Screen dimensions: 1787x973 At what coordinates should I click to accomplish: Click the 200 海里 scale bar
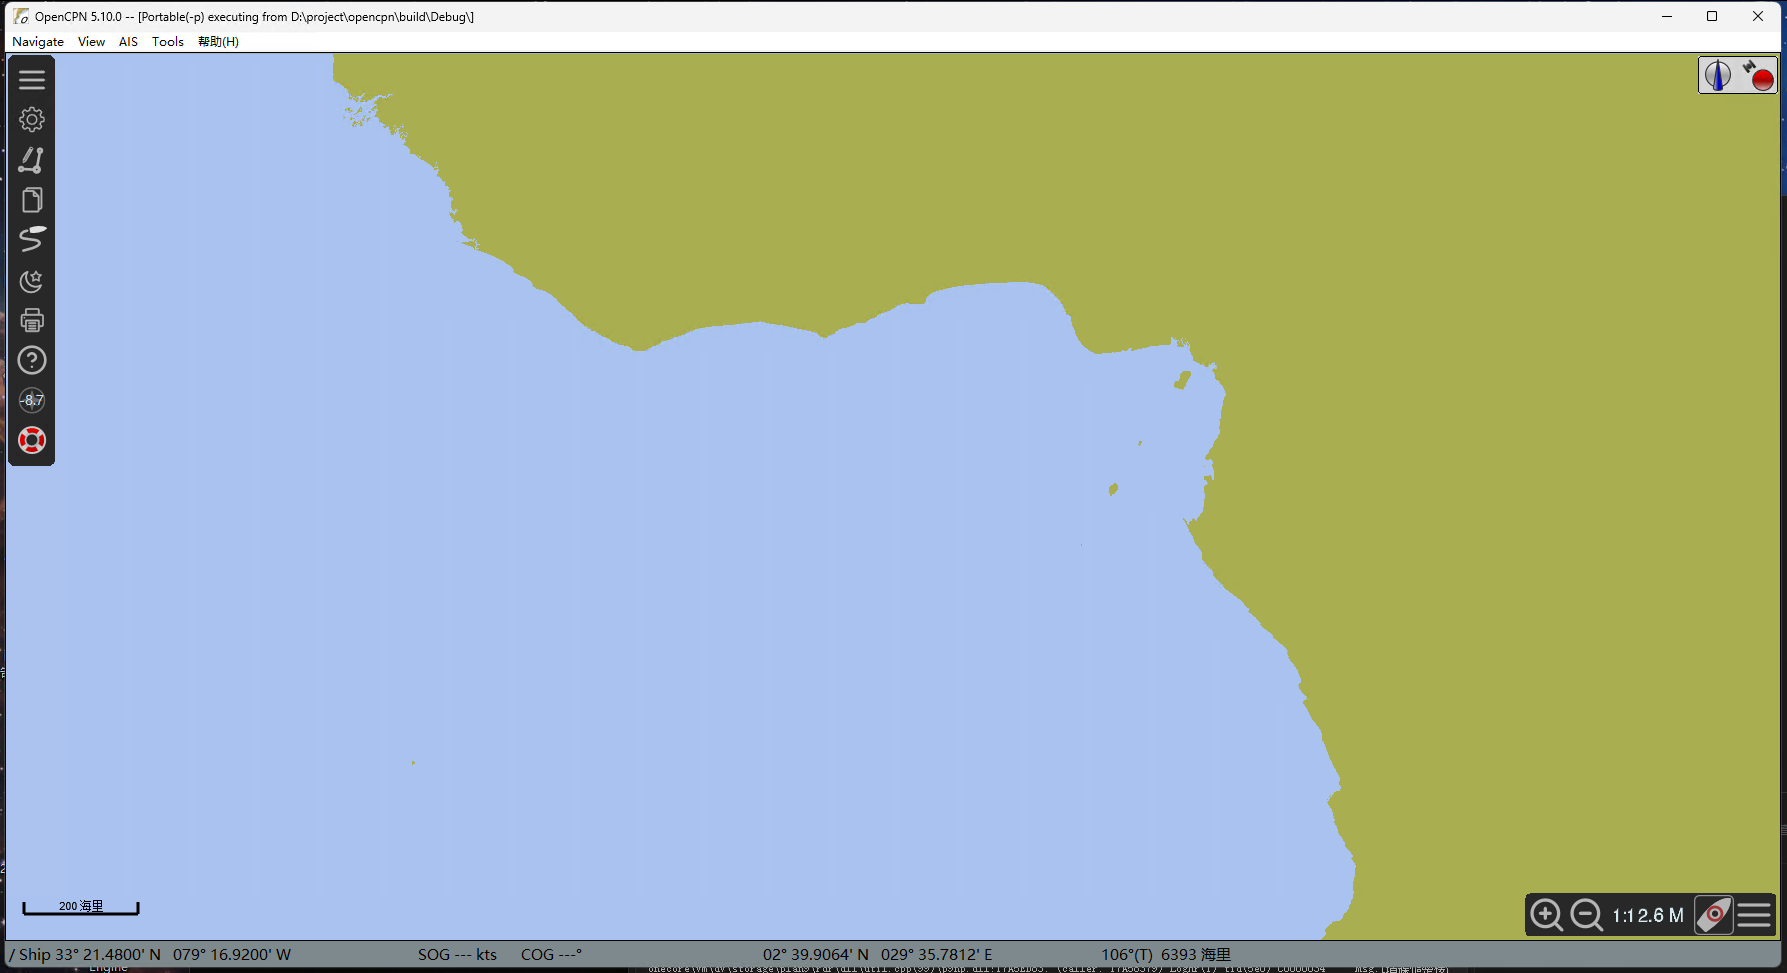pyautogui.click(x=81, y=907)
